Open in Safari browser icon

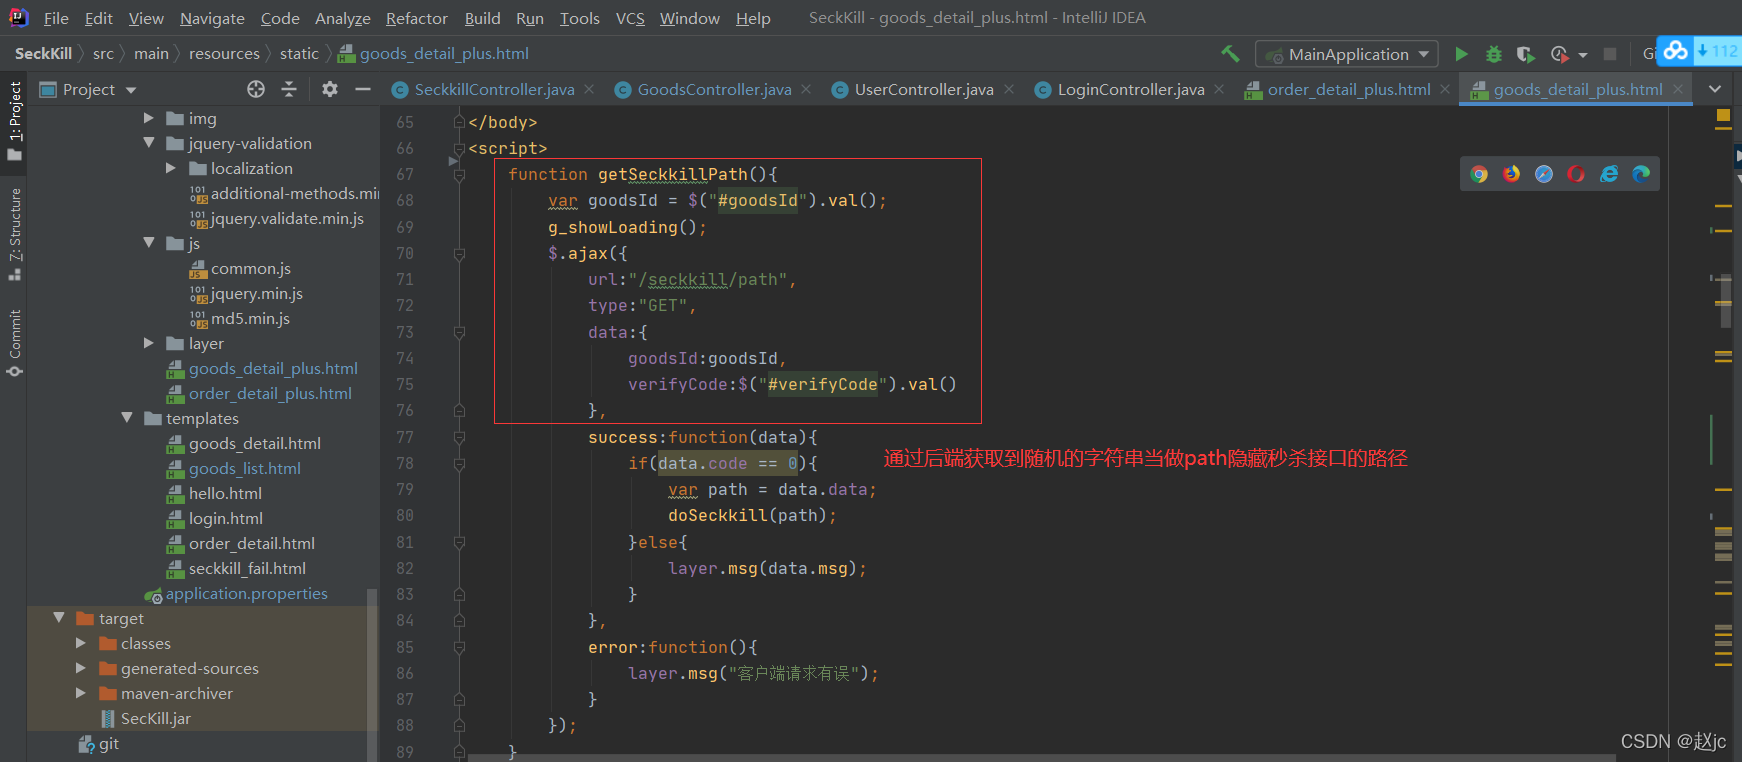pos(1544,174)
